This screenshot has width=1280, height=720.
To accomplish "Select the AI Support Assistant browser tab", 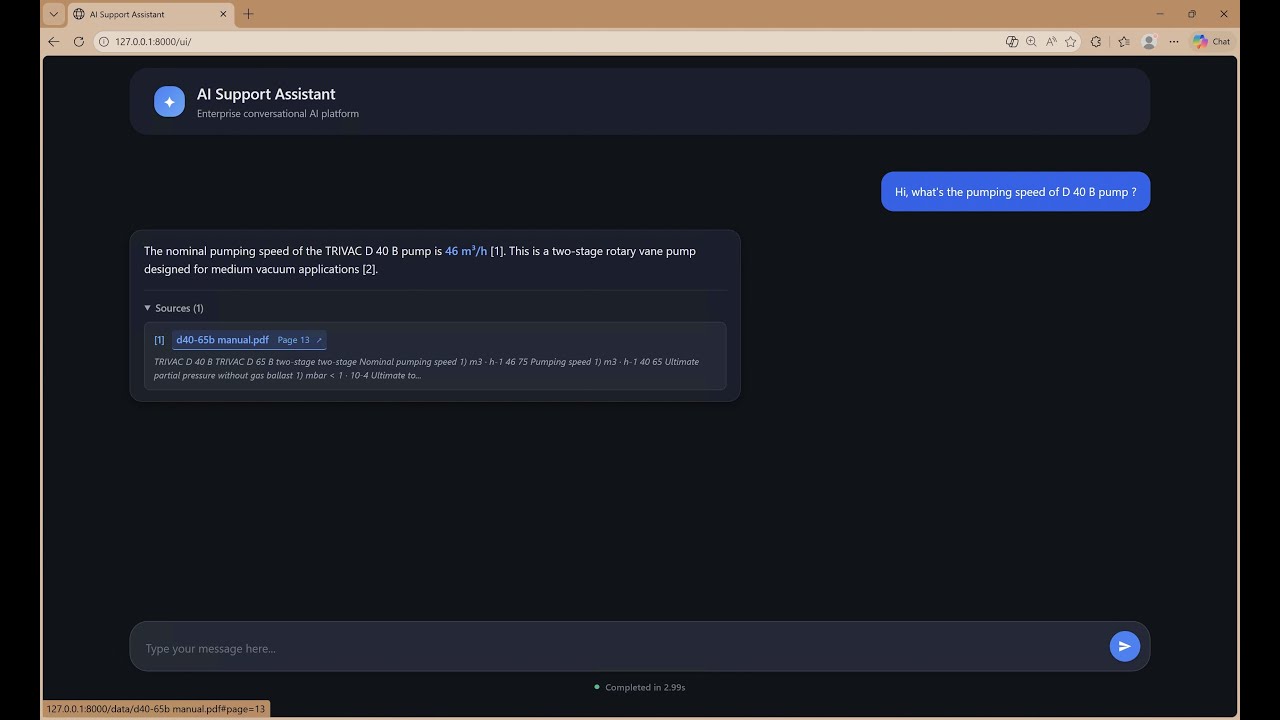I will click(x=150, y=14).
